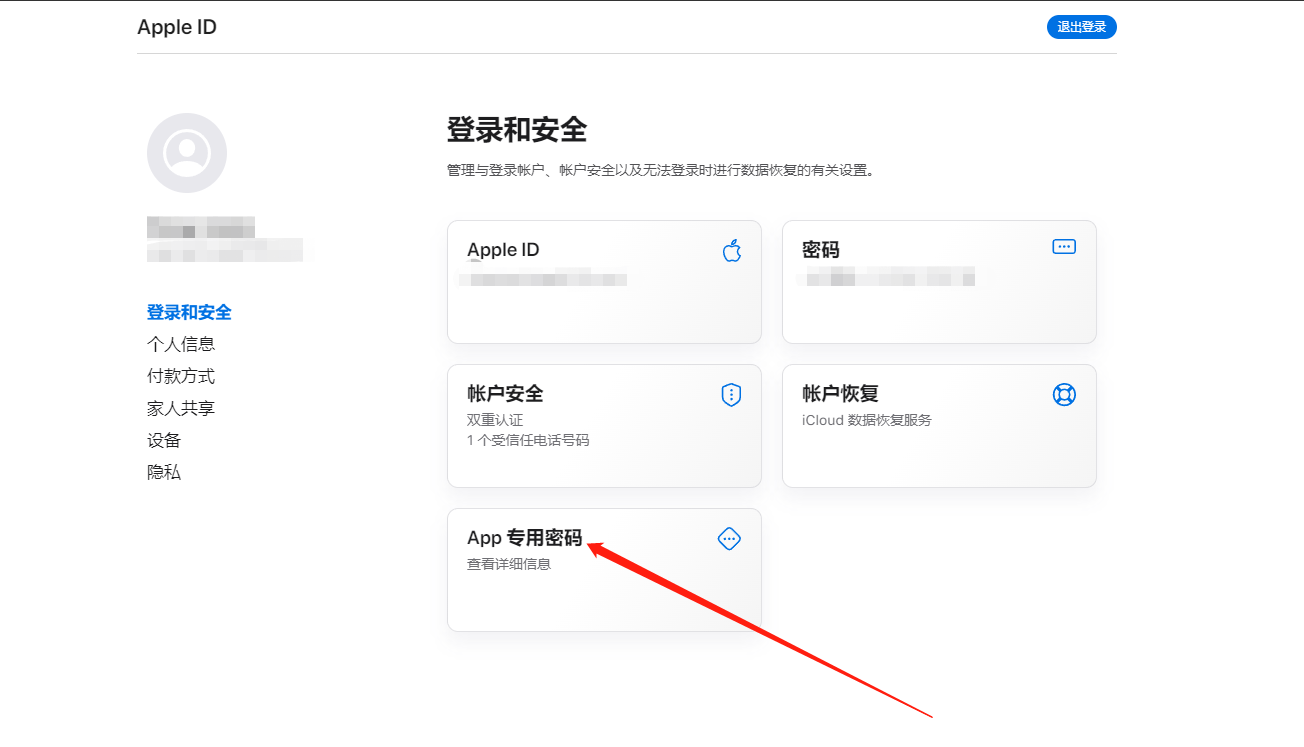Click the password dots icon on 密码 card
The width and height of the screenshot is (1304, 747).
[x=1064, y=246]
